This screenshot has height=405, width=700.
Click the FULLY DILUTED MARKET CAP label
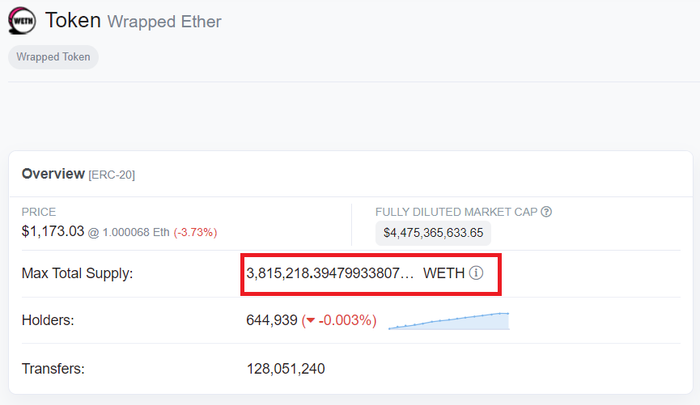pos(456,212)
